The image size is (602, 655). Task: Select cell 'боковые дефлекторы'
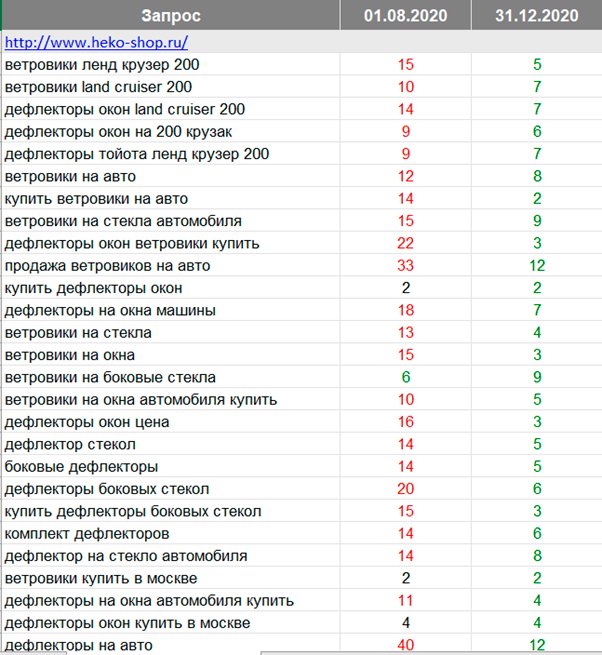[171, 467]
